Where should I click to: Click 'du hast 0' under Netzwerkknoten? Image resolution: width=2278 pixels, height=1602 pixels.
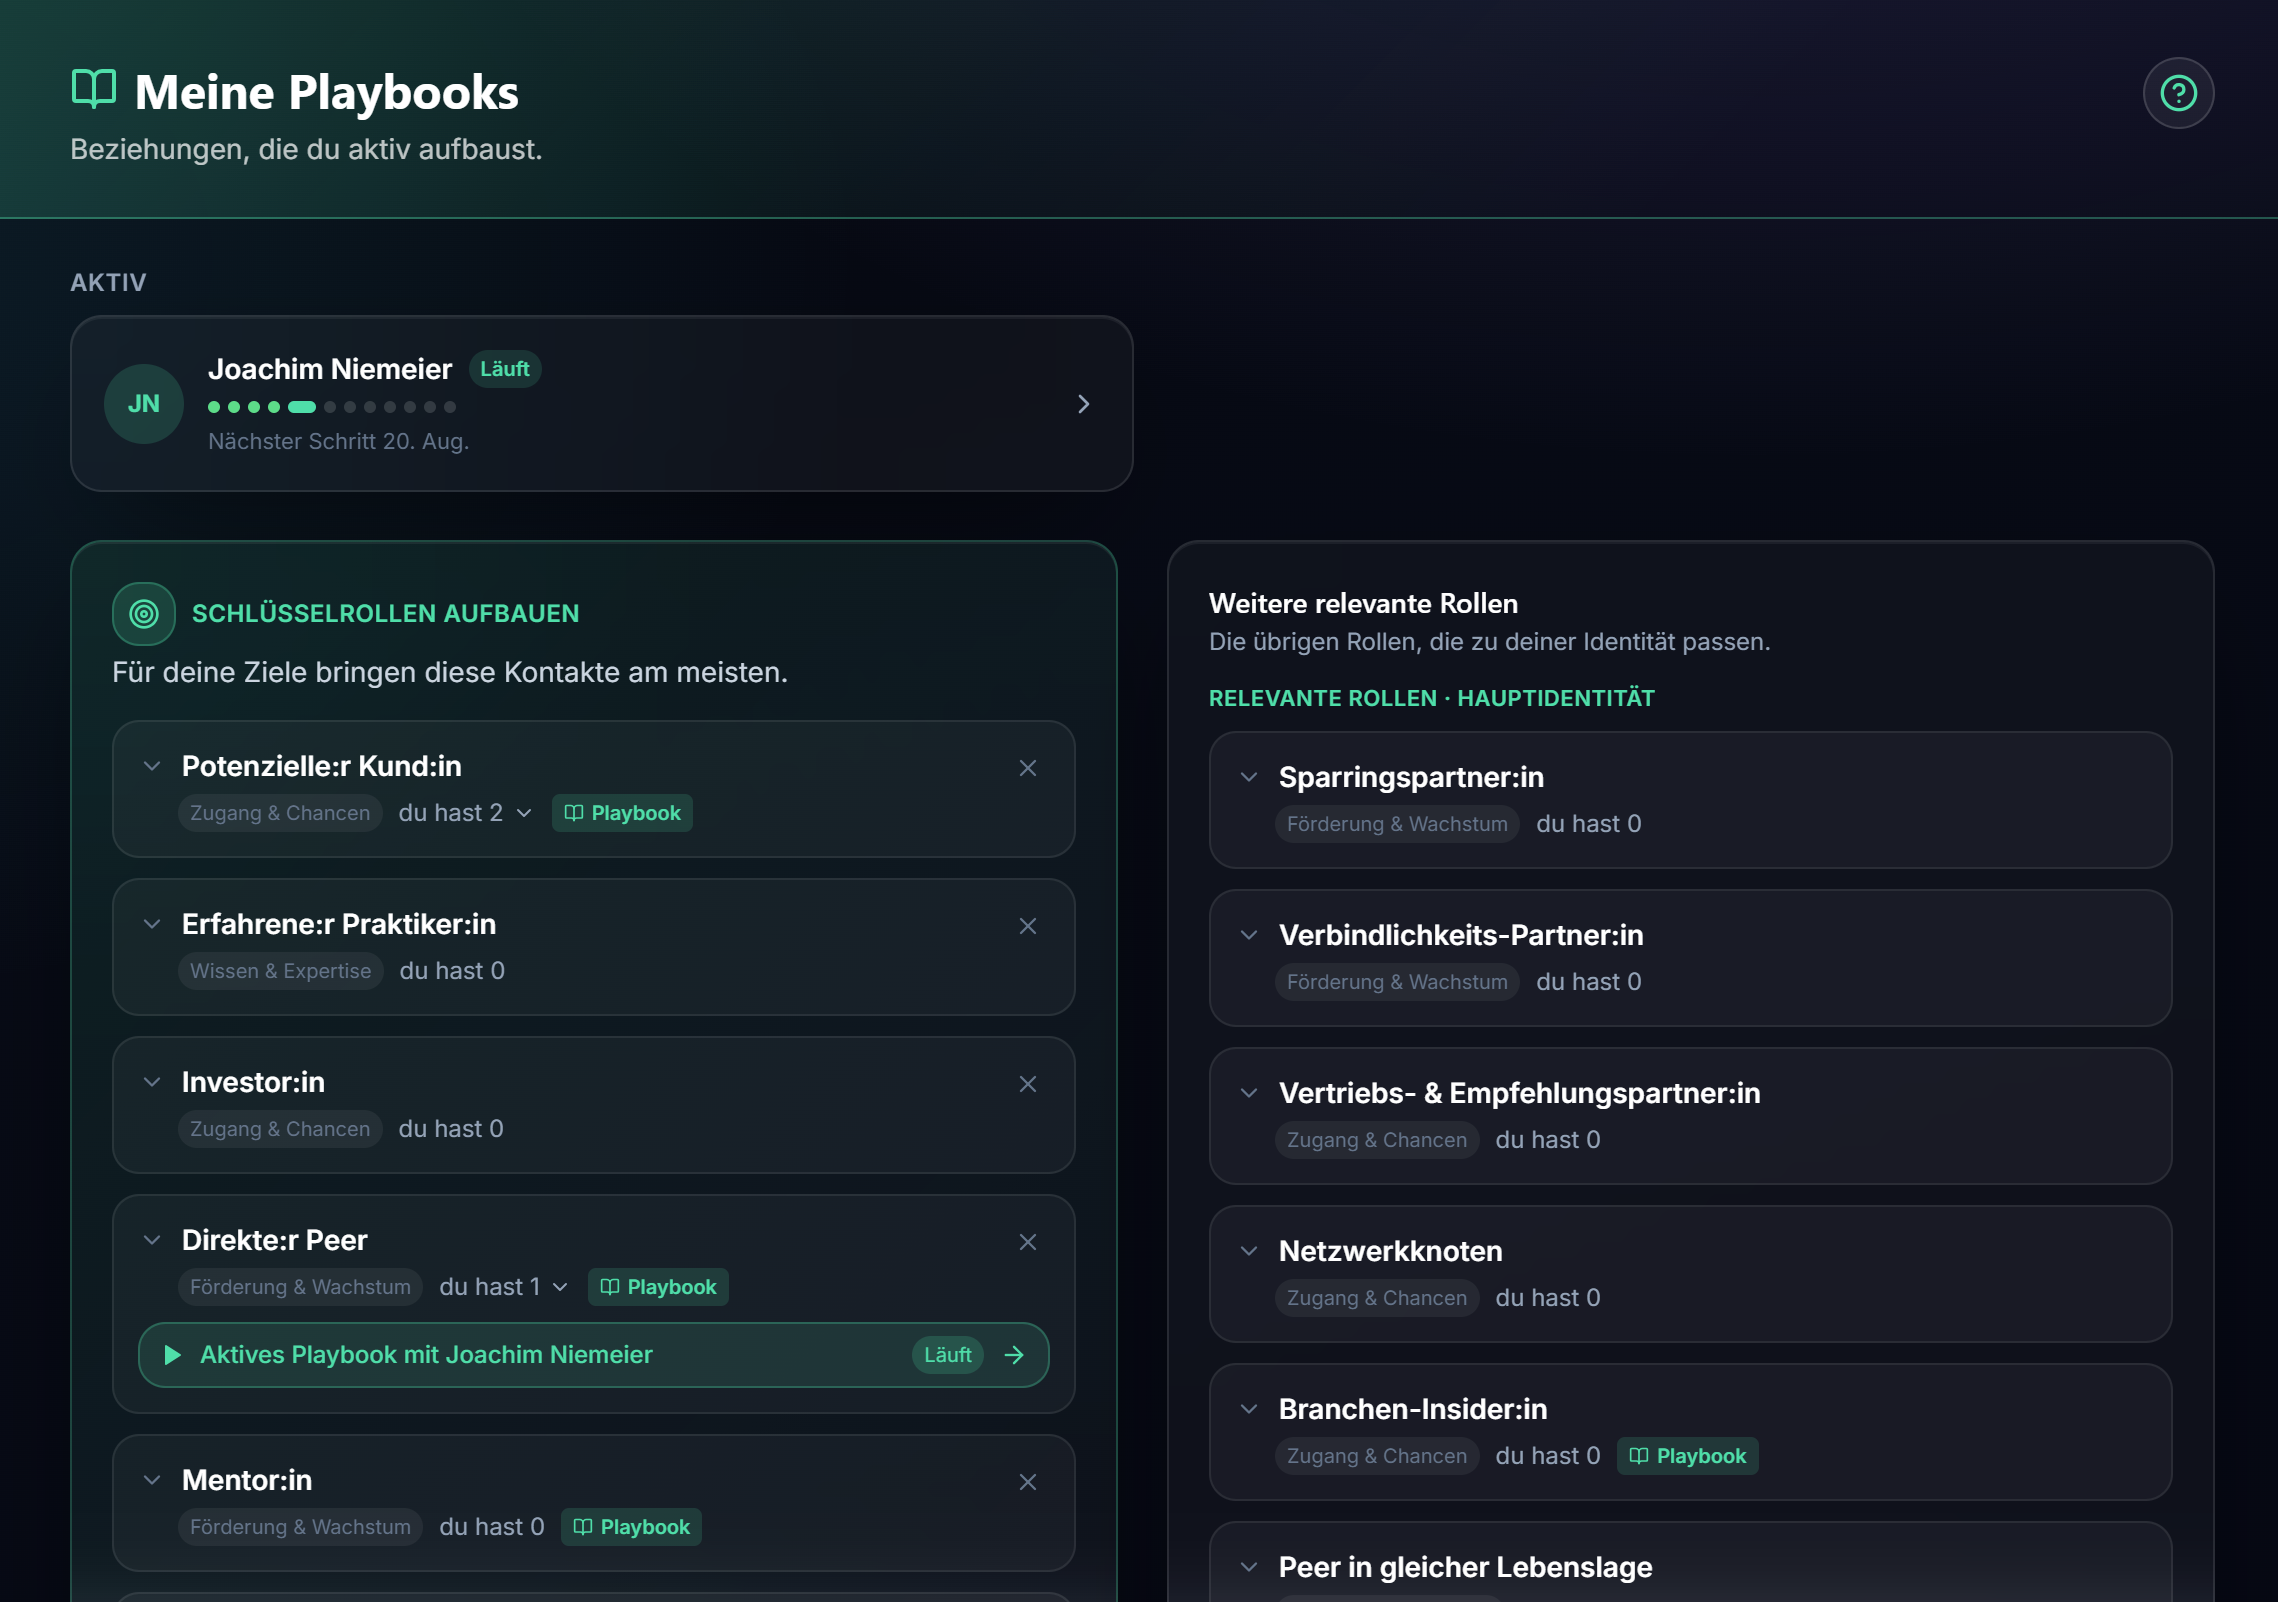[1548, 1298]
